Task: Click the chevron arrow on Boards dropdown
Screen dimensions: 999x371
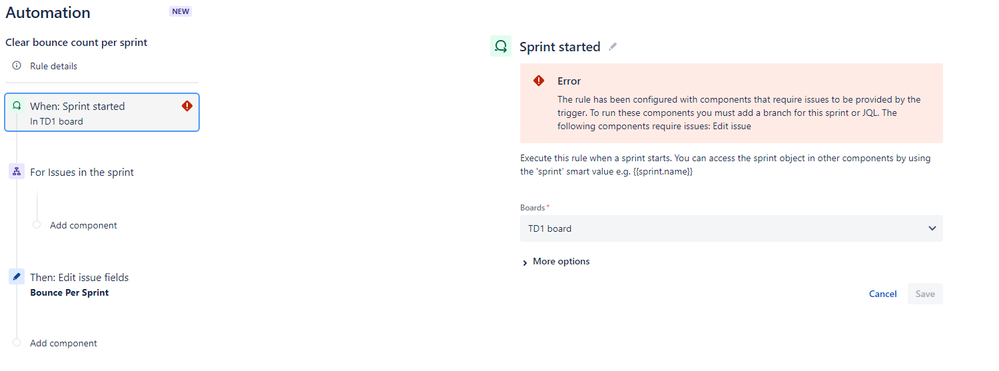Action: coord(932,228)
